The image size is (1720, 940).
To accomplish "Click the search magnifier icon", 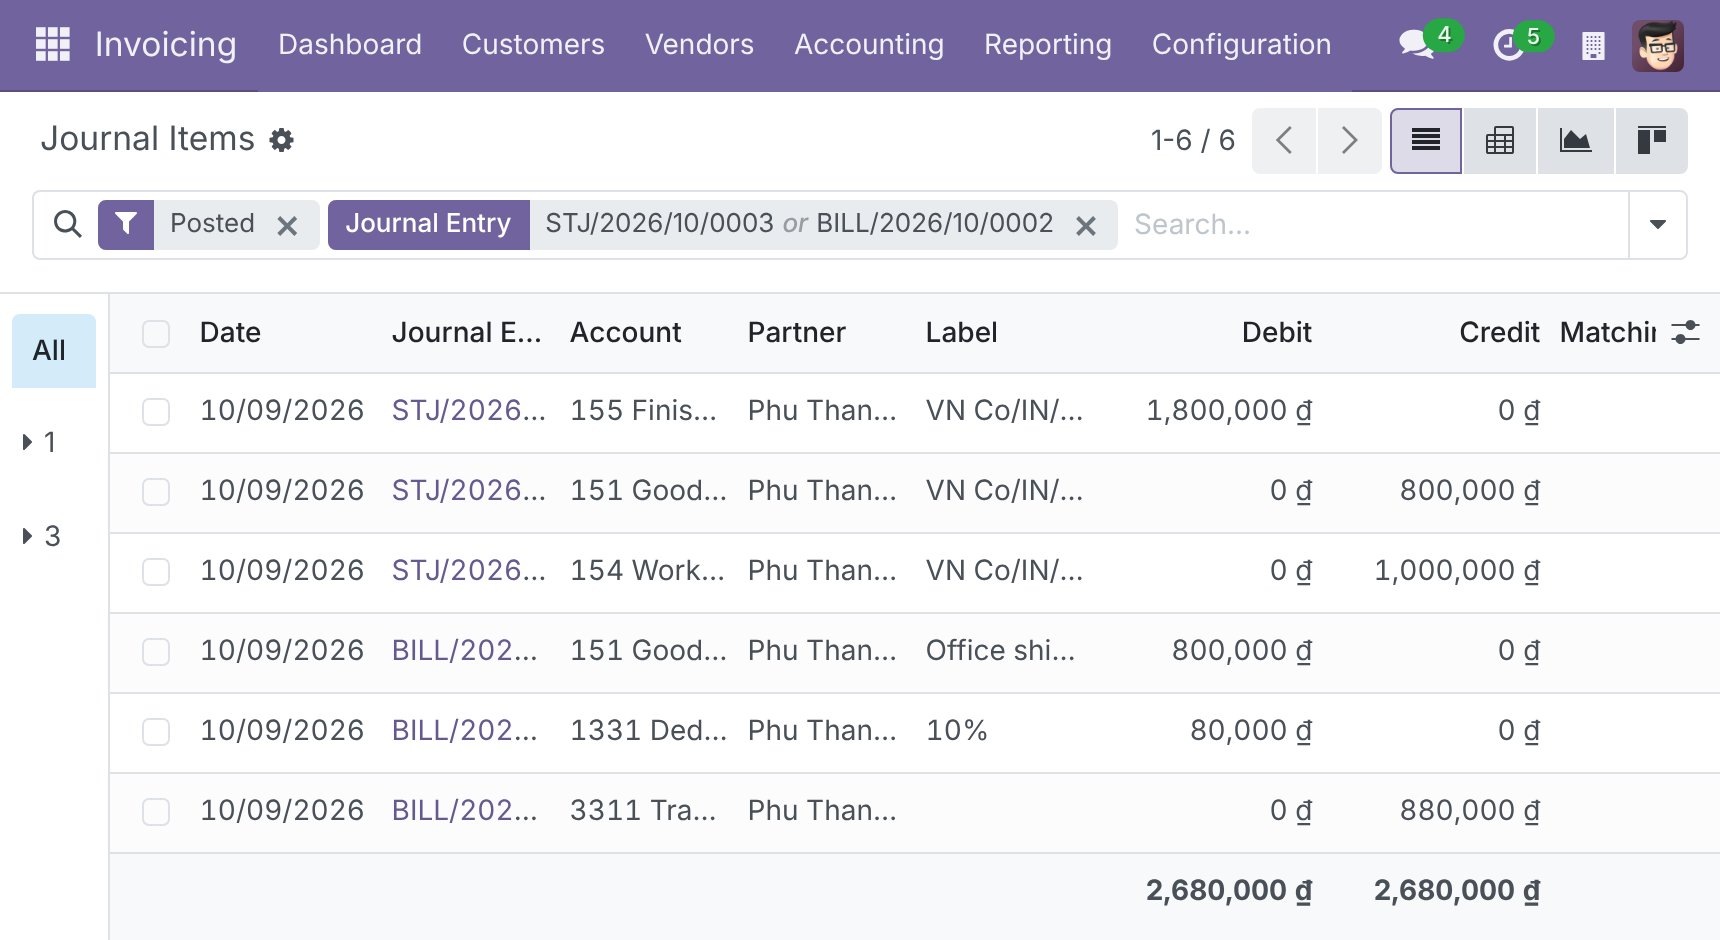I will pyautogui.click(x=67, y=224).
